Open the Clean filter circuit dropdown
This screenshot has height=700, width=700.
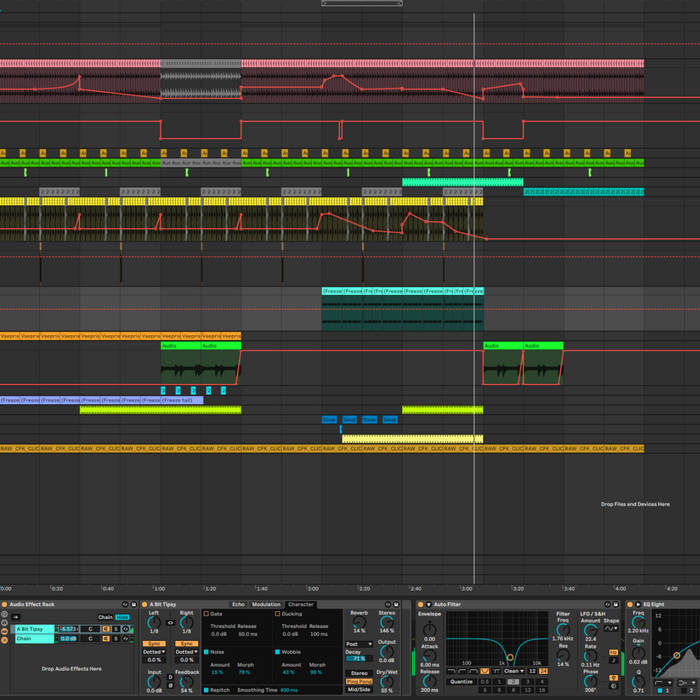coord(514,671)
